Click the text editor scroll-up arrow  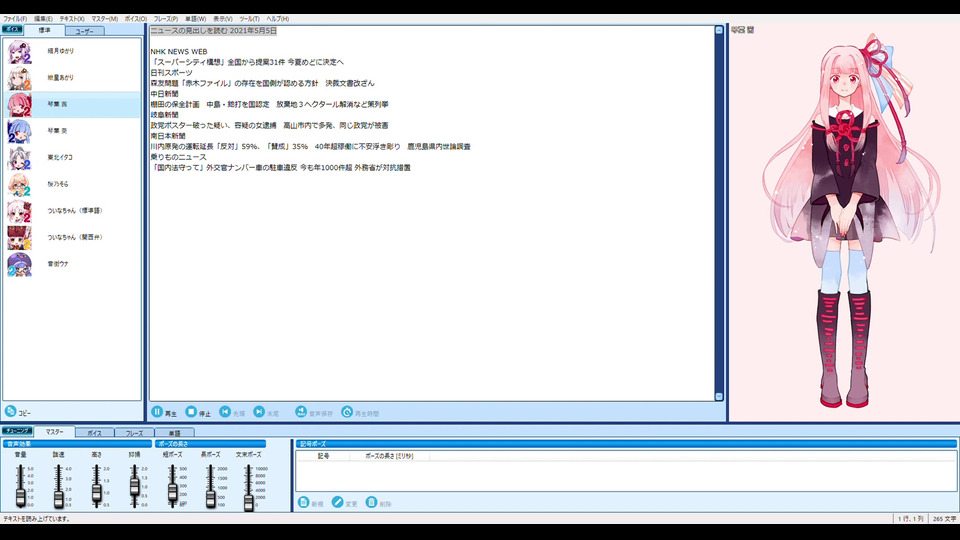[x=719, y=30]
